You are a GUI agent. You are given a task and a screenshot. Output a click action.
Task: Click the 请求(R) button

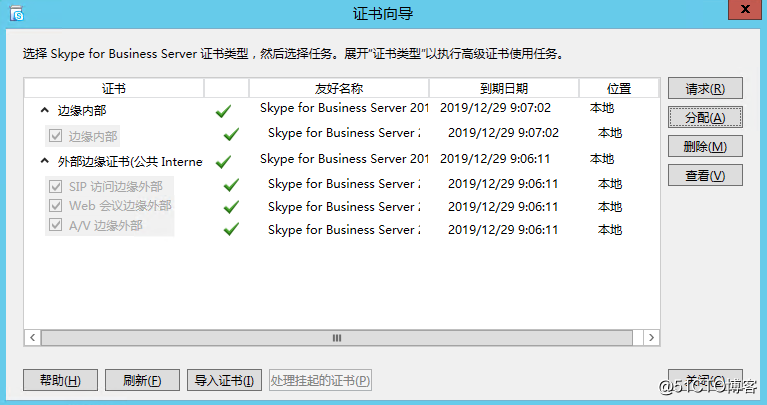(705, 89)
